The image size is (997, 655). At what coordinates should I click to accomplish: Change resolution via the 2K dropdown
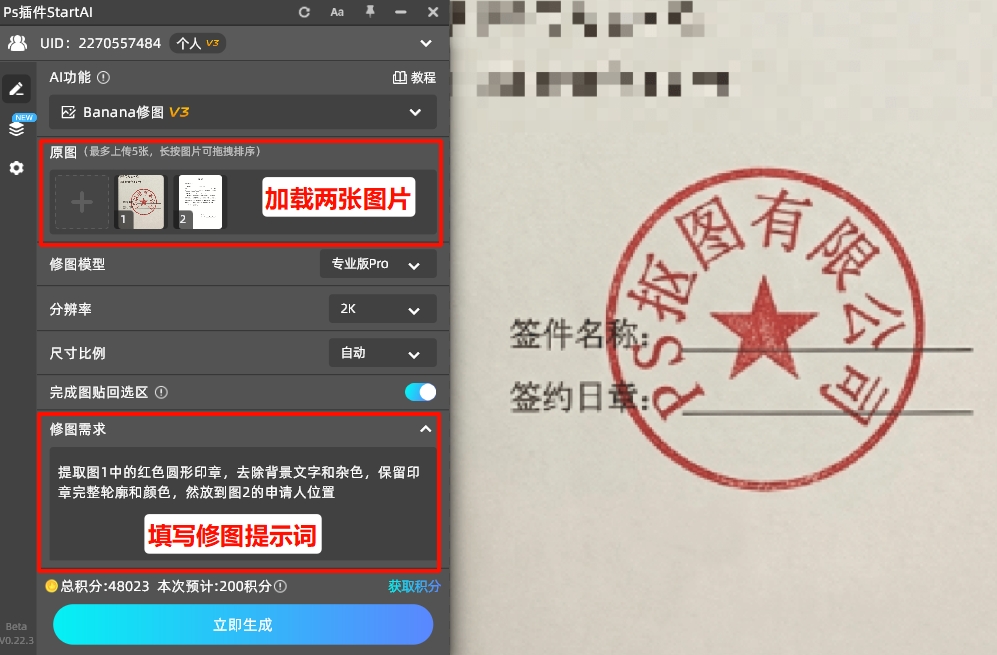point(382,308)
